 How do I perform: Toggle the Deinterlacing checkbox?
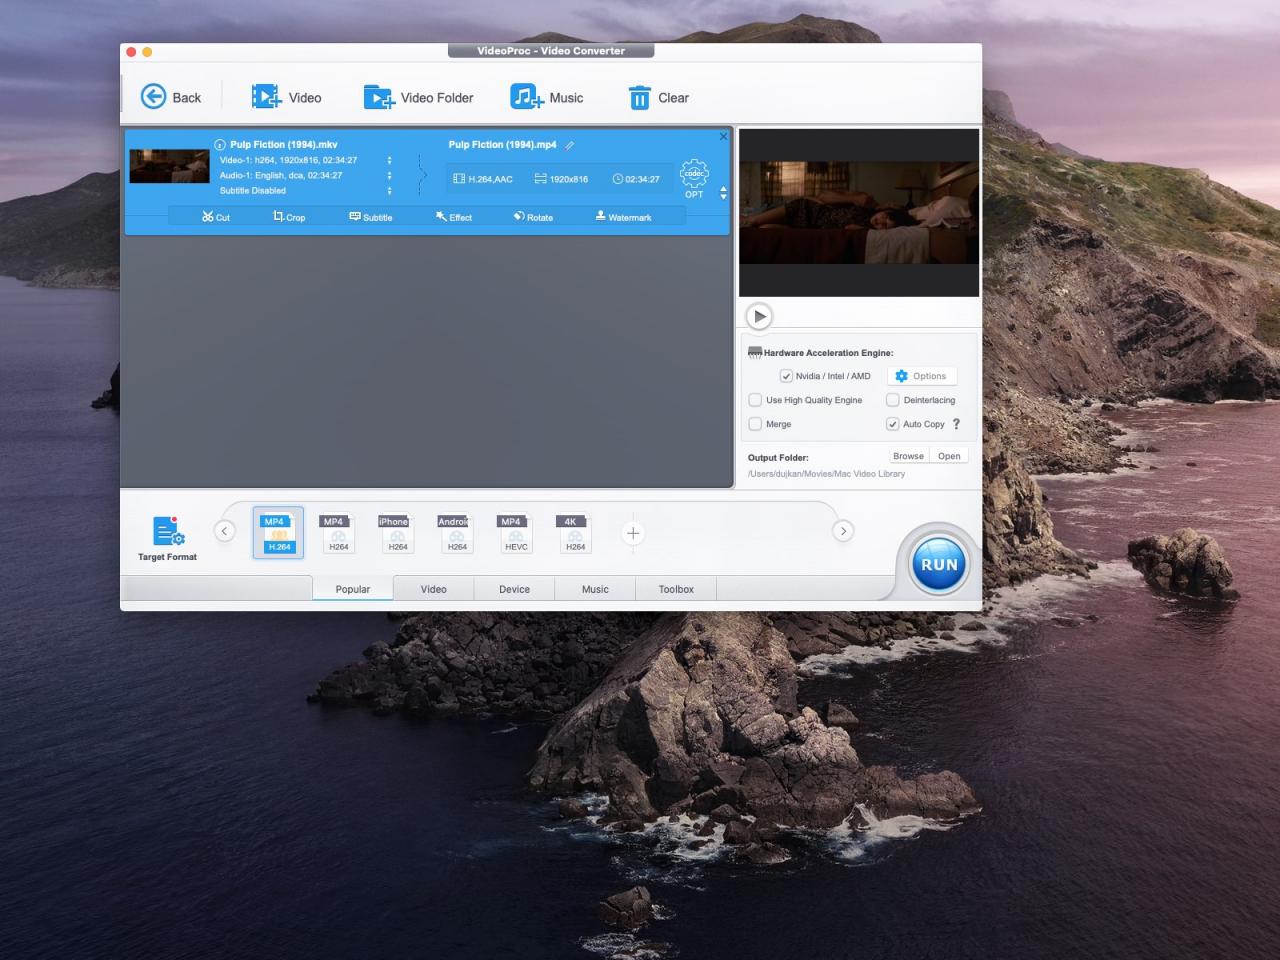coord(893,400)
